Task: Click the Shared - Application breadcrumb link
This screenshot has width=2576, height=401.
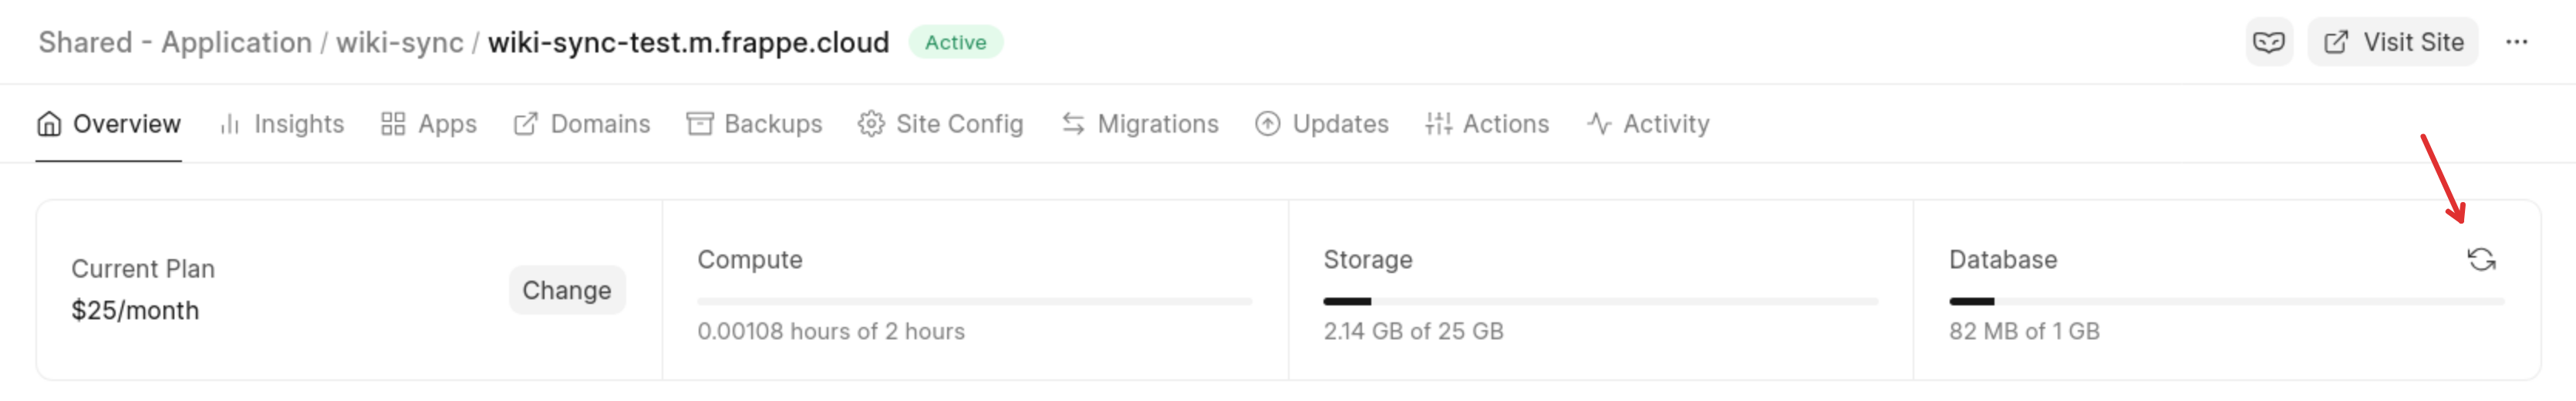Action: point(175,43)
